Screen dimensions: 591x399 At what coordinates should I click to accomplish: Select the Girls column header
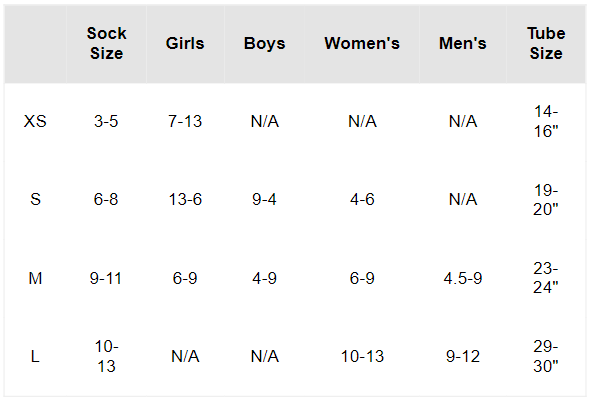coord(185,43)
